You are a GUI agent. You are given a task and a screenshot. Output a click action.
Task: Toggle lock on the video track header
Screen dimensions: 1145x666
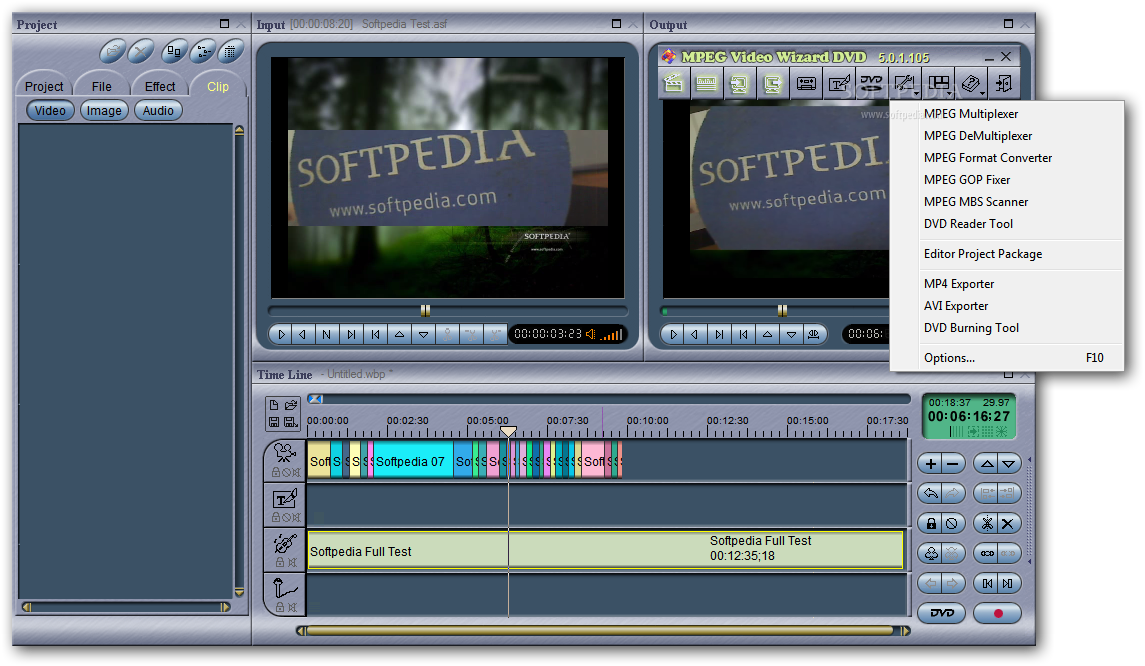276,472
